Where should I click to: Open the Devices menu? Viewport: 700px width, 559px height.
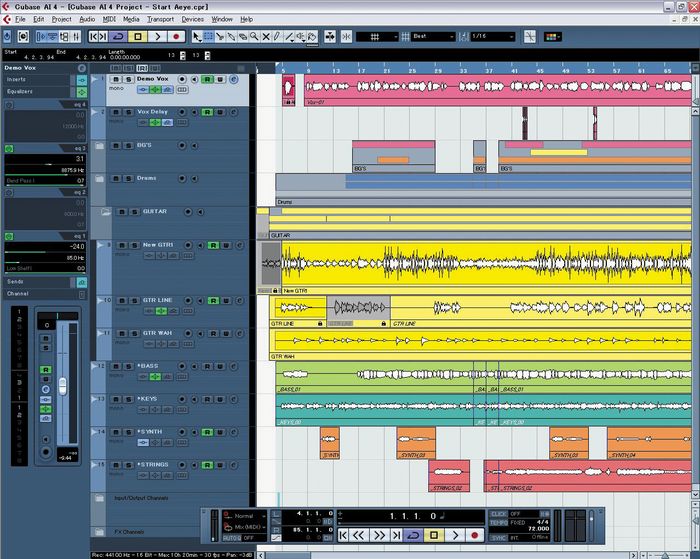(192, 19)
